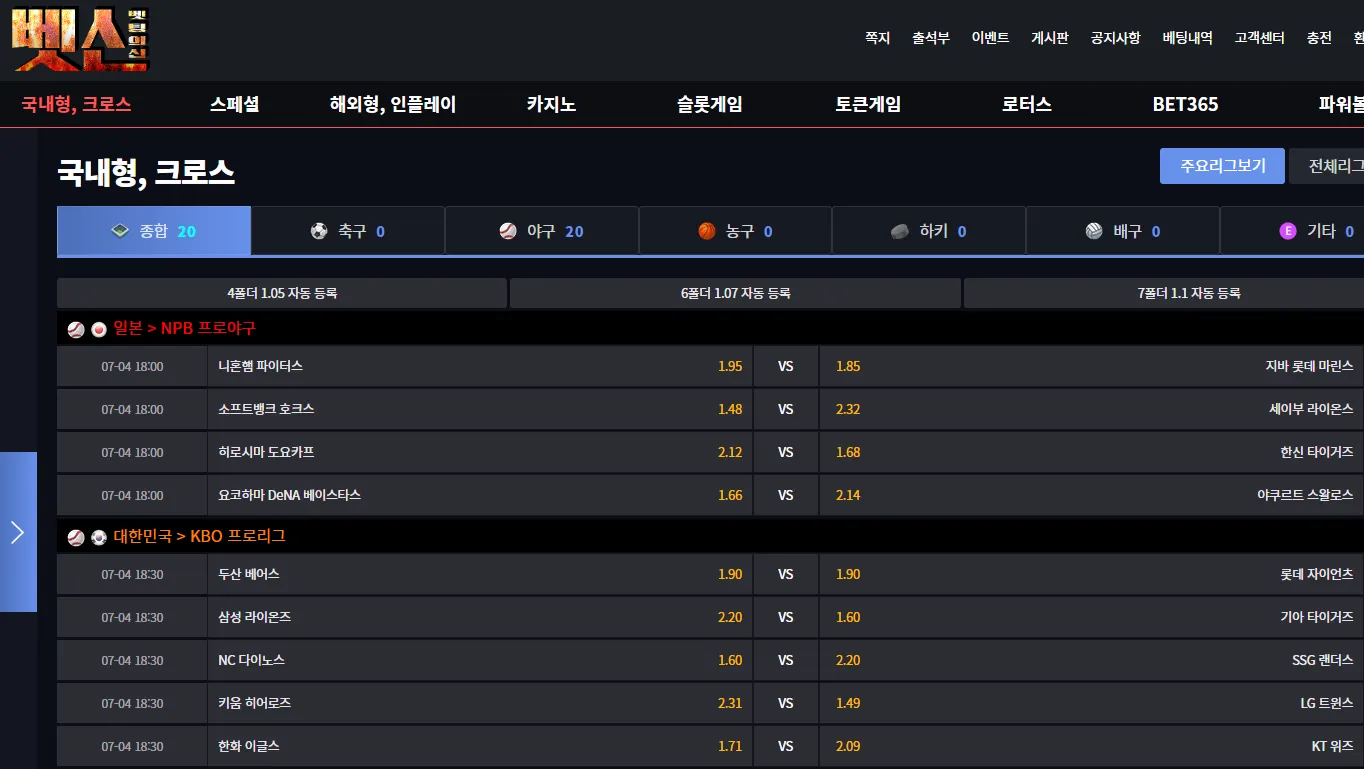1364x769 pixels.
Task: Open the 쪽지 messages link
Action: point(877,38)
